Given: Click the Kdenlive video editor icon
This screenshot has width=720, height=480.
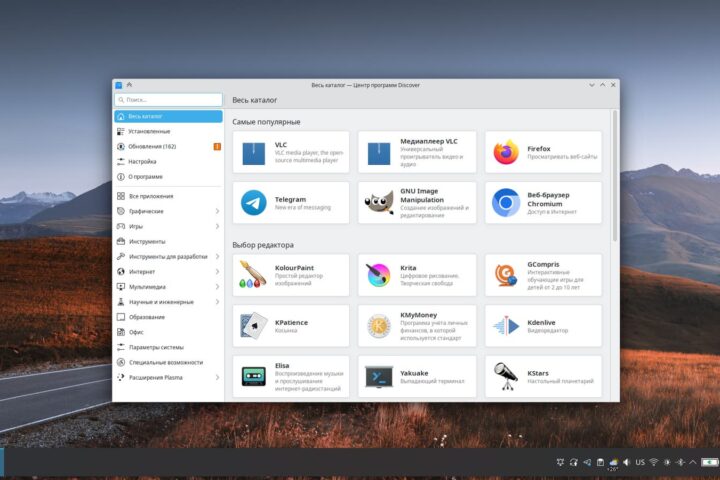Looking at the screenshot, I should click(x=506, y=326).
